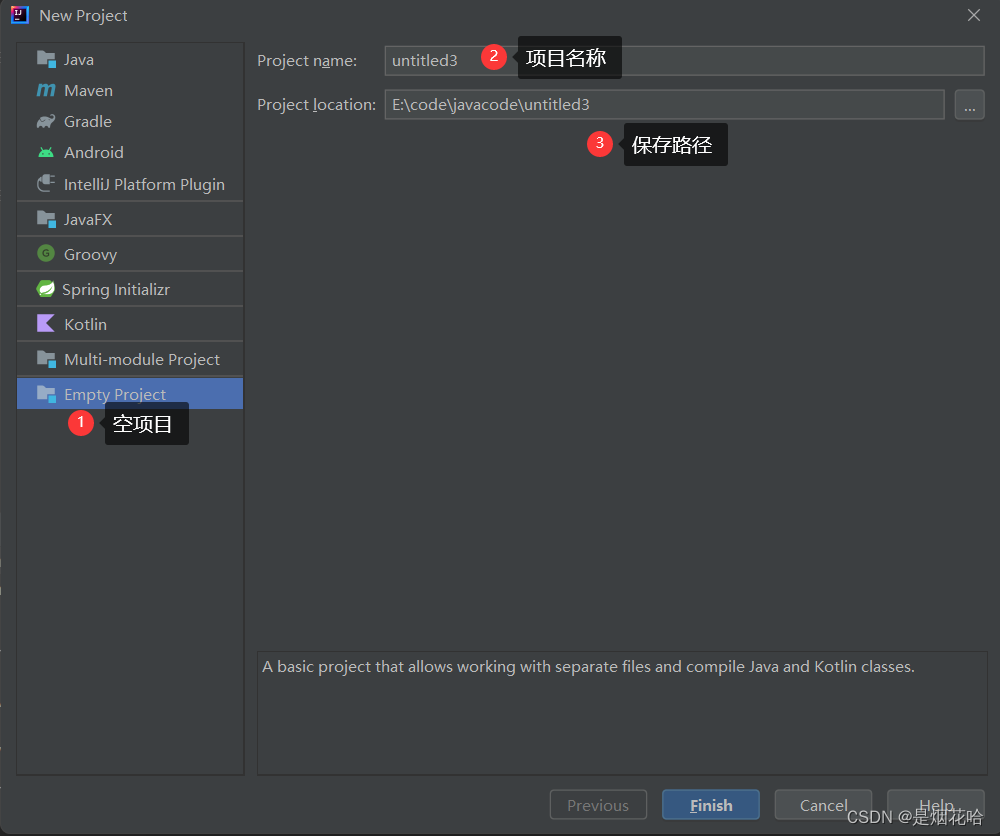Click the Help button
Screen dimensions: 1000x836
(x=936, y=805)
